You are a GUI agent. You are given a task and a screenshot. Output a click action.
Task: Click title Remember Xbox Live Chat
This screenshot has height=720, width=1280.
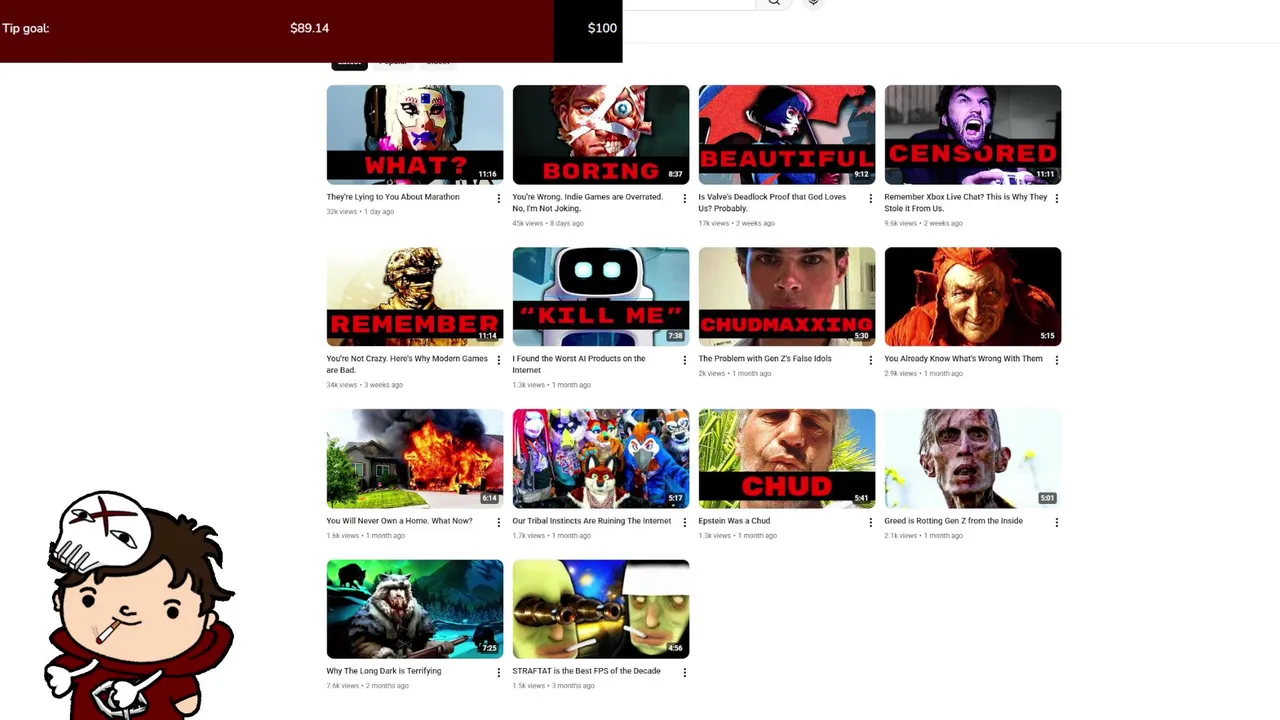tap(966, 203)
